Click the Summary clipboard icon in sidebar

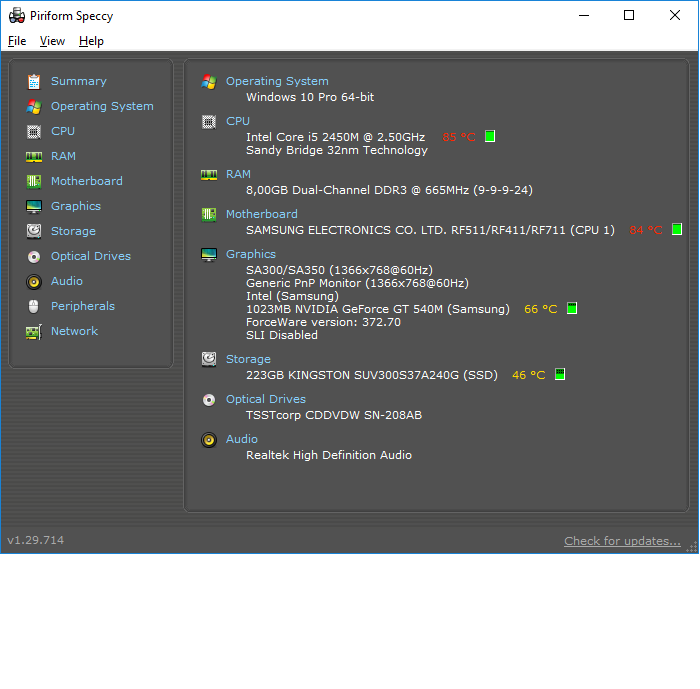34,81
